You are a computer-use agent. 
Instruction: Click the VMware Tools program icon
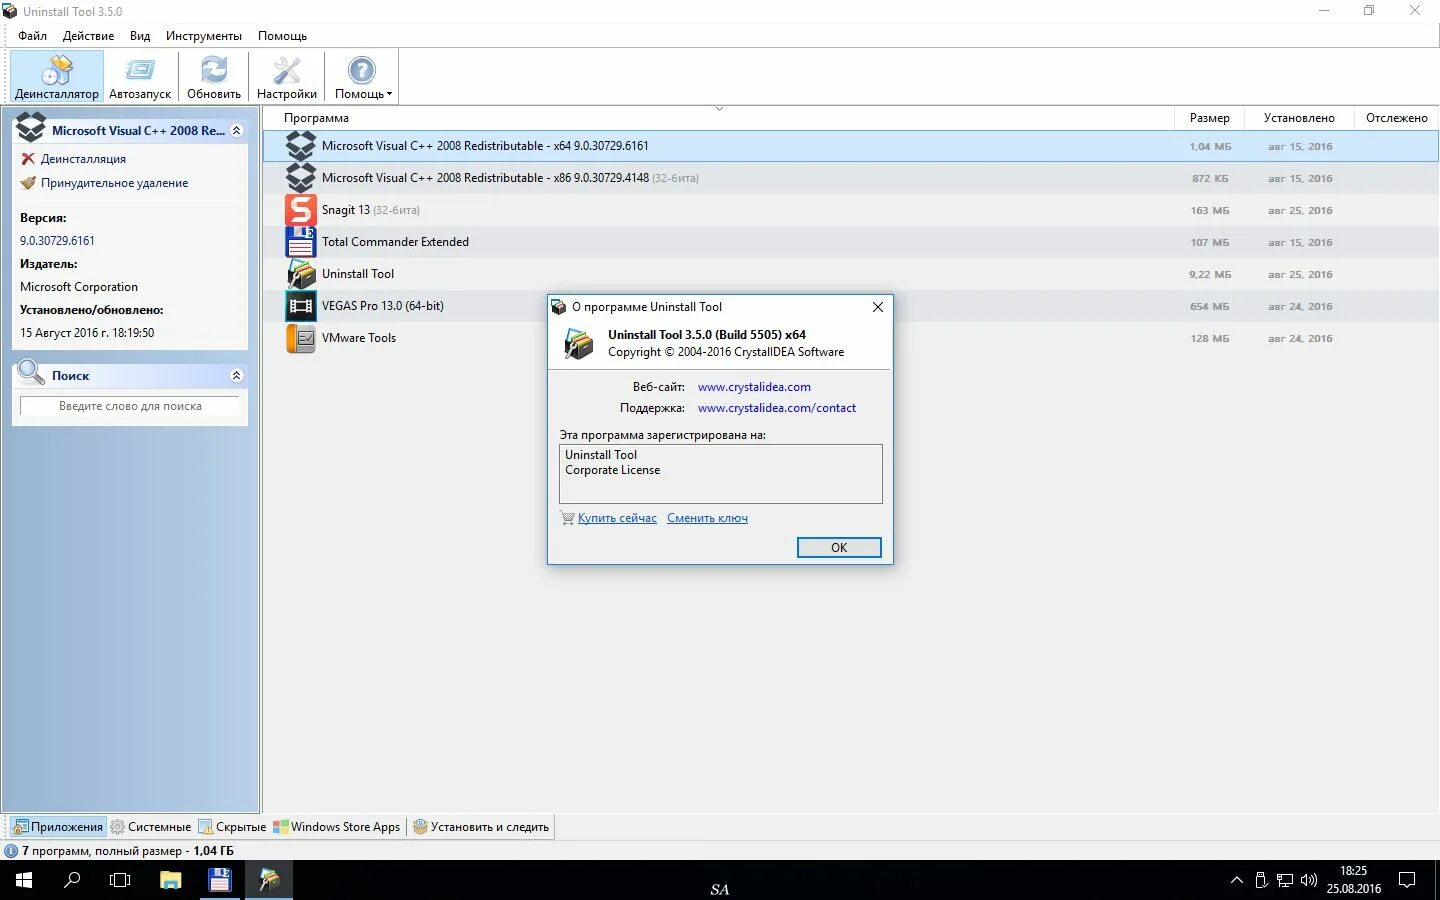click(x=301, y=338)
